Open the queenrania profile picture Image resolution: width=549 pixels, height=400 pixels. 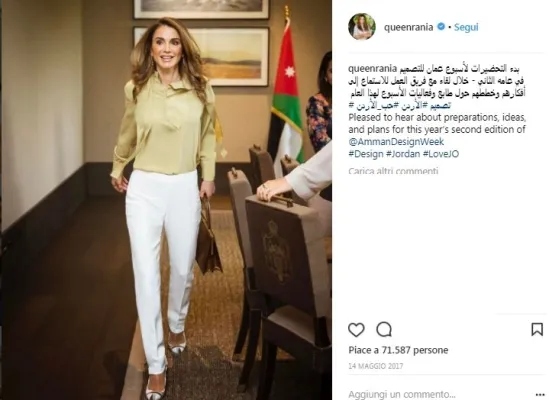pyautogui.click(x=362, y=27)
